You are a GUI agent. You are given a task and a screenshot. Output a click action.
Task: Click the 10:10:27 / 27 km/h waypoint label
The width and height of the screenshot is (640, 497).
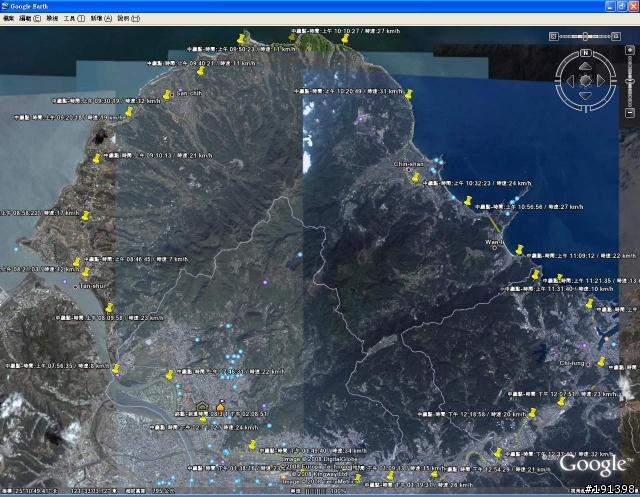click(x=346, y=31)
